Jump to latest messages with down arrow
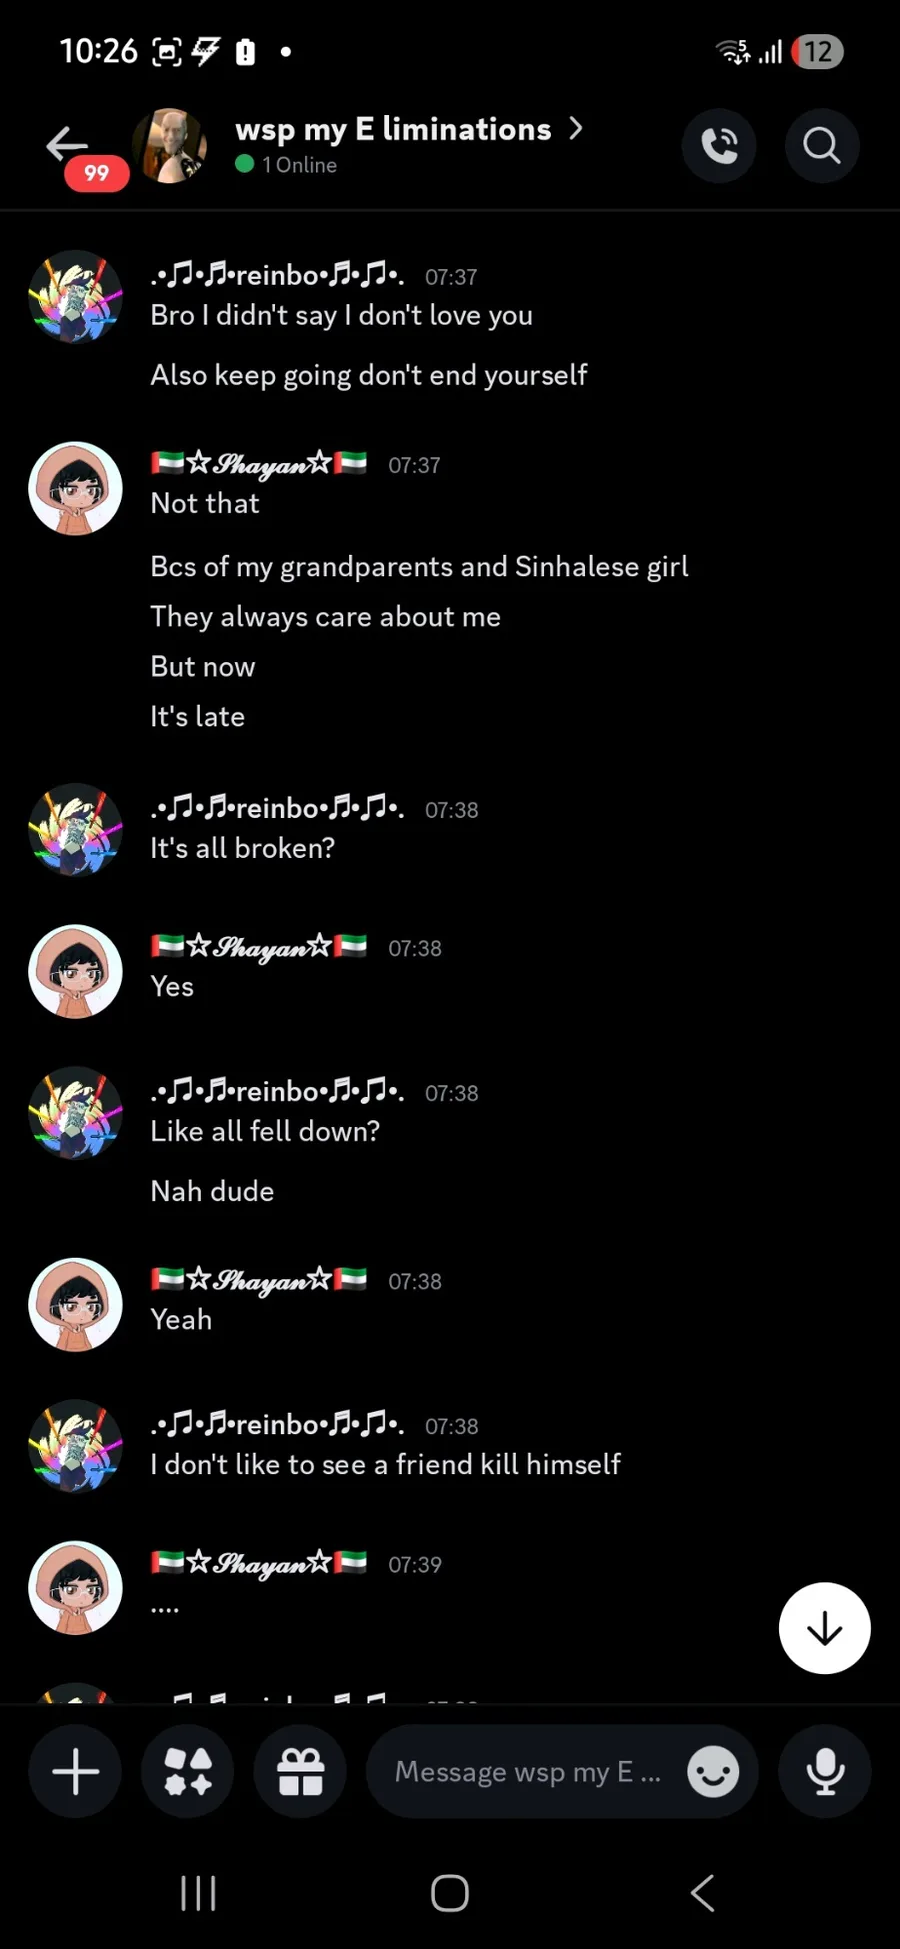 [x=825, y=1628]
